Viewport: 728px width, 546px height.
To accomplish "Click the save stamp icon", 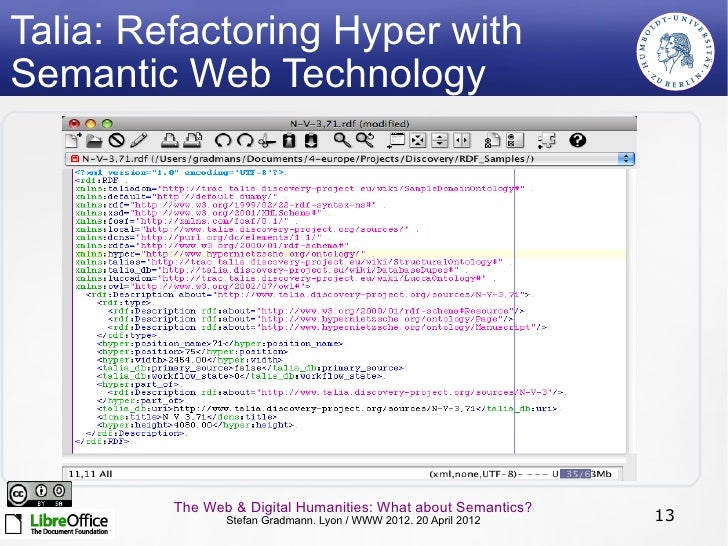I will [x=169, y=140].
